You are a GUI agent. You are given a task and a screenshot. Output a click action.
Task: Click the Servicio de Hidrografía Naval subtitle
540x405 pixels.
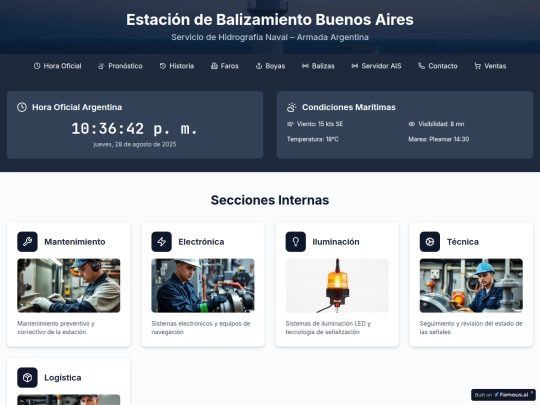click(x=270, y=37)
